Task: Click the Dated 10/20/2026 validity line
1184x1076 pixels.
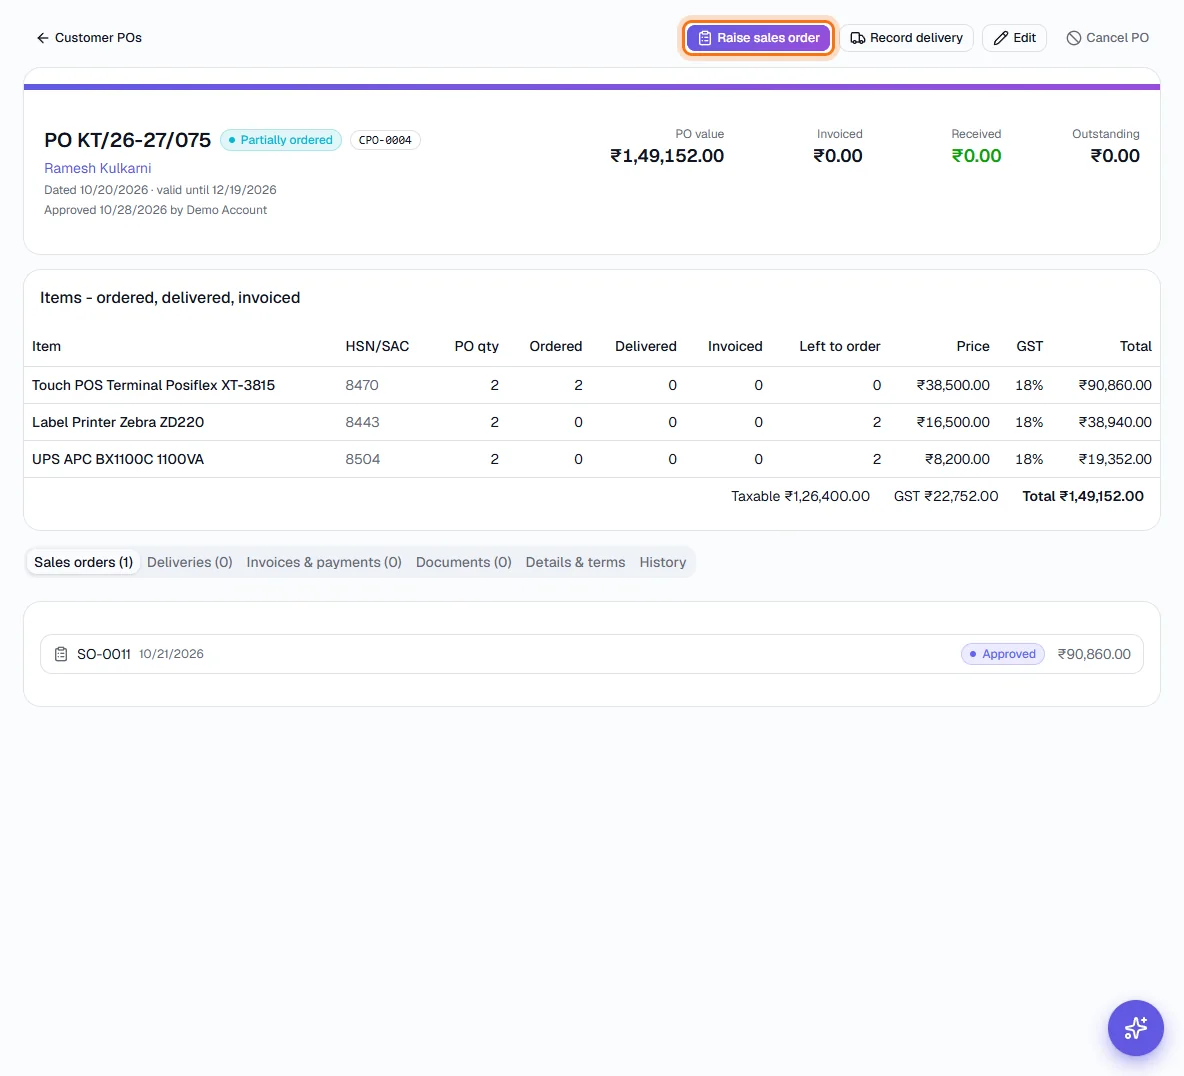Action: coord(160,190)
